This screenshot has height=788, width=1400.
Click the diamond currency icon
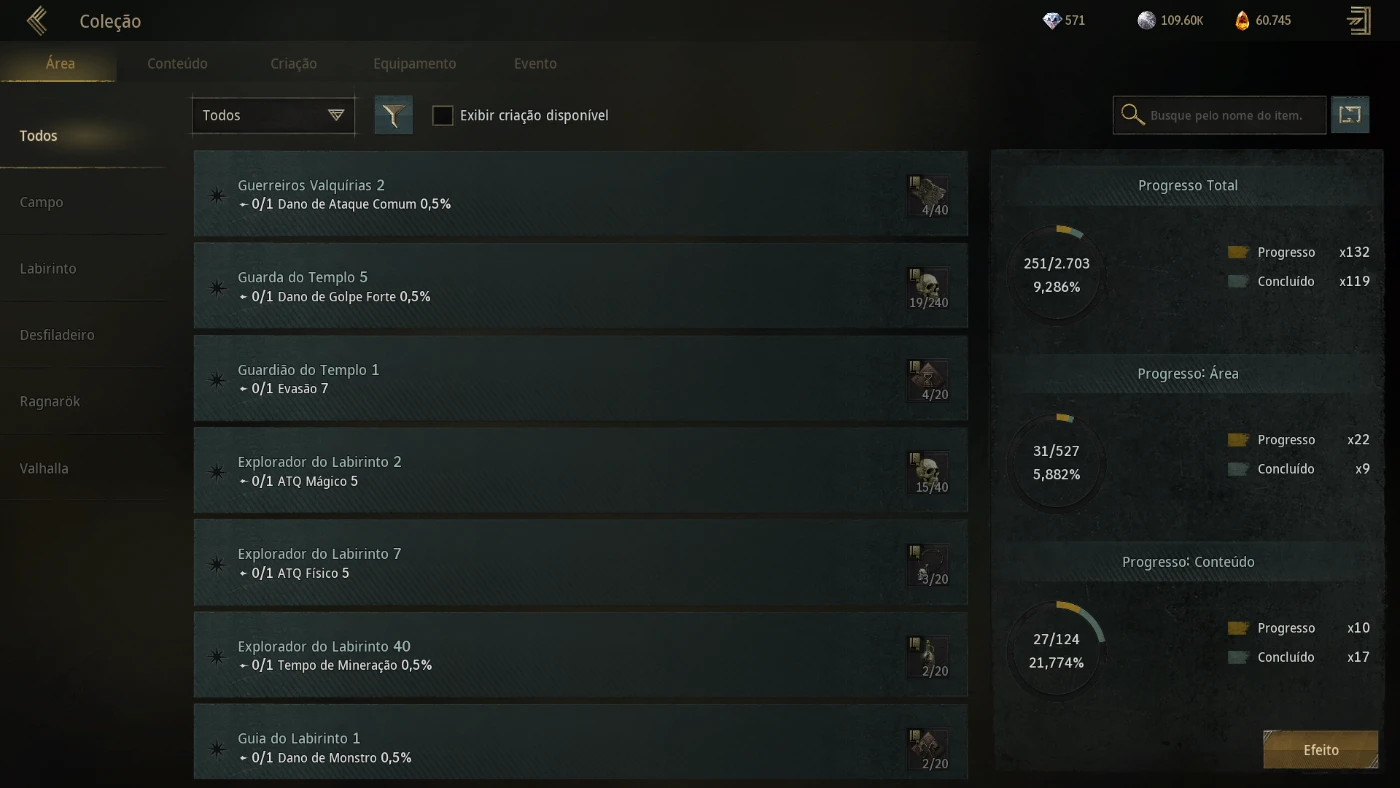(1051, 20)
